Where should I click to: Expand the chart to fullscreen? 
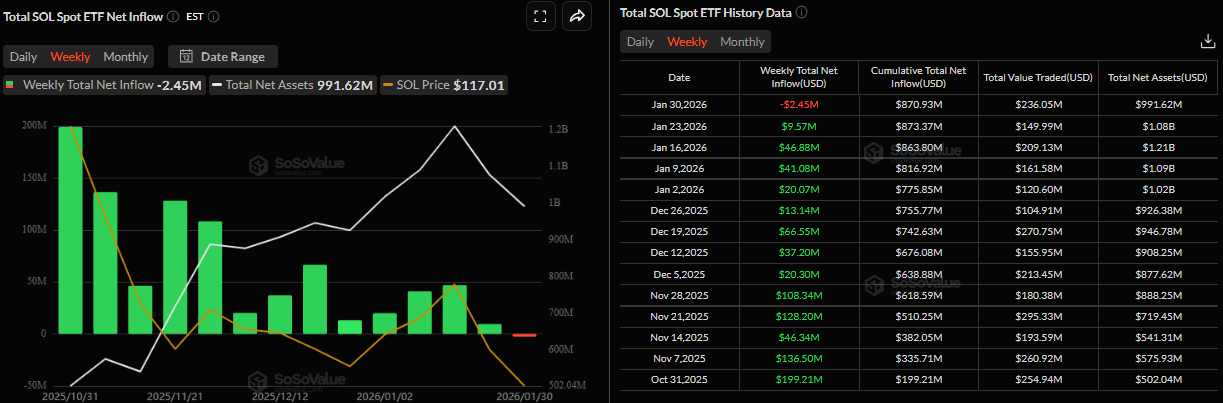pyautogui.click(x=540, y=16)
